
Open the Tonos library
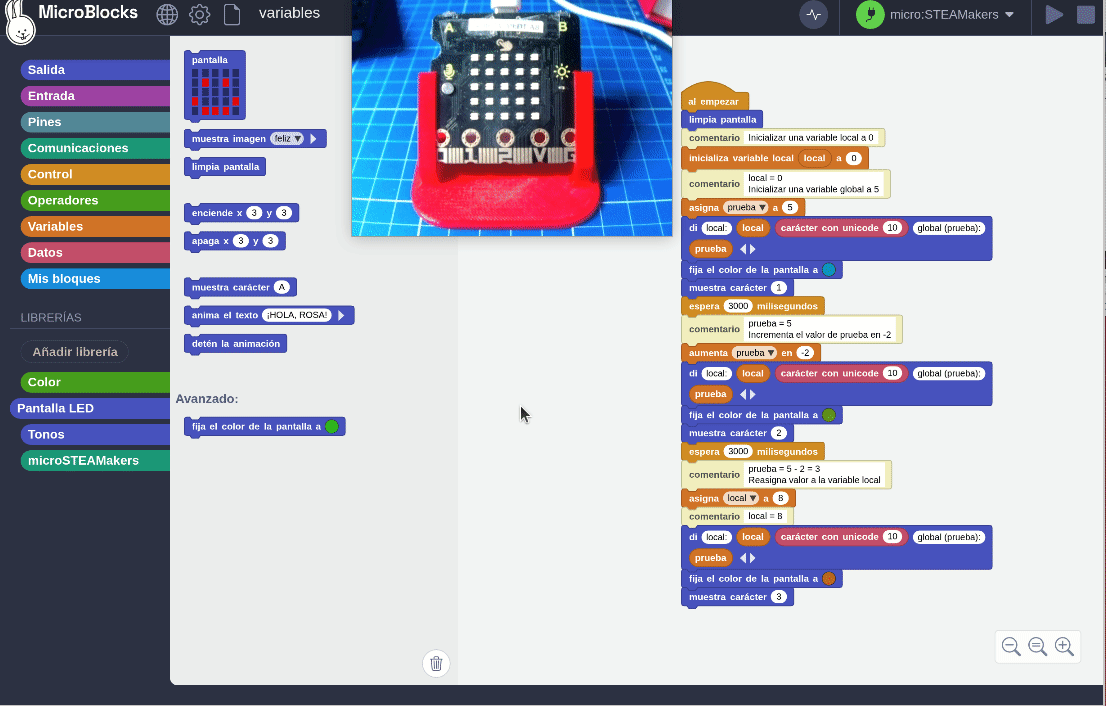point(95,434)
